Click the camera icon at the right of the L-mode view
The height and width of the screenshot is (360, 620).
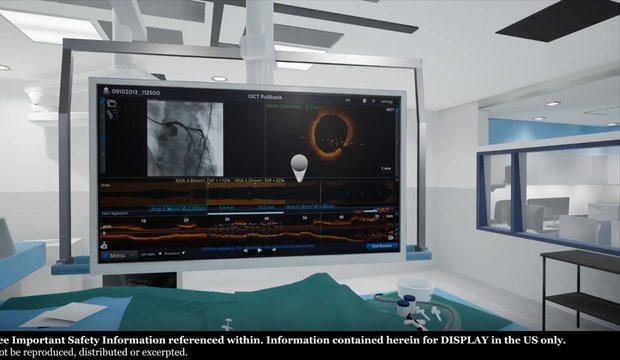(391, 237)
